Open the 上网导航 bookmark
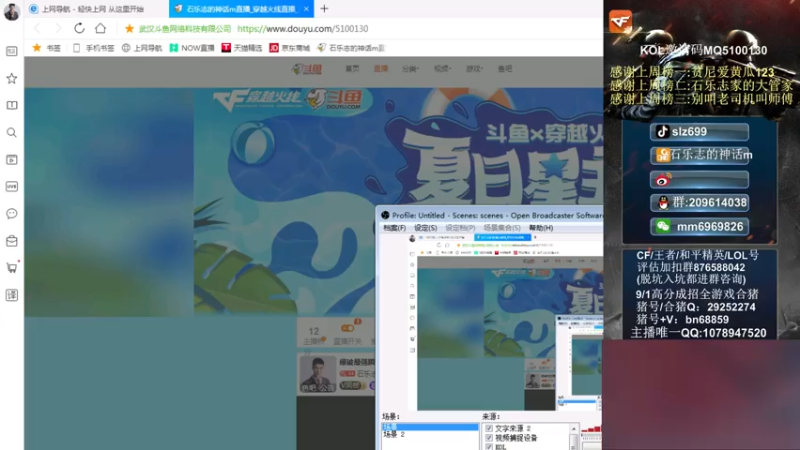The width and height of the screenshot is (800, 450). (142, 48)
